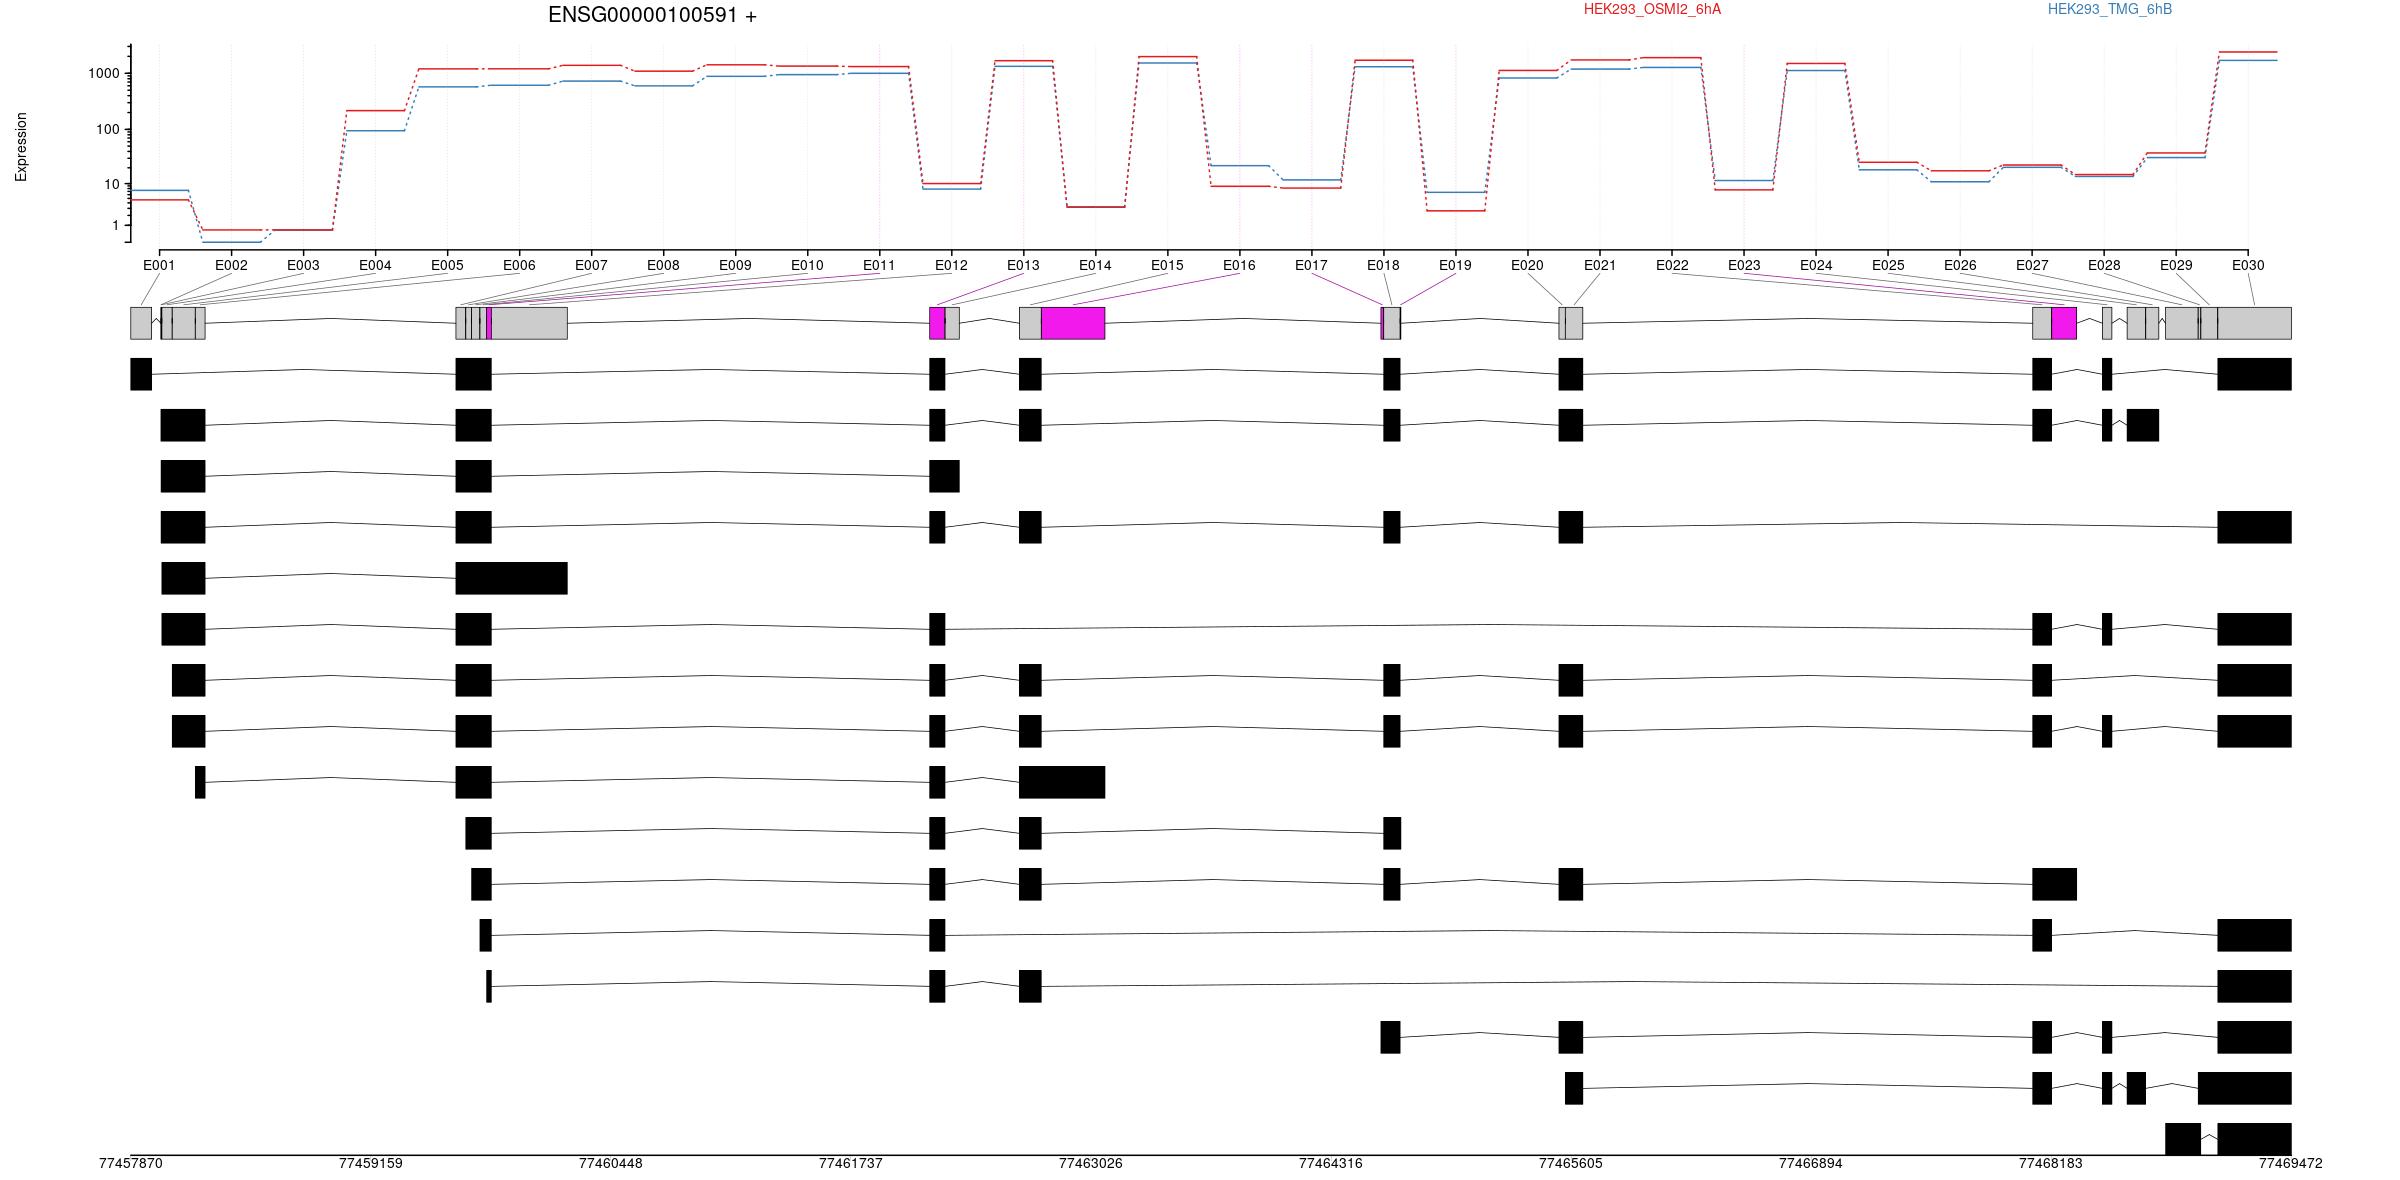This screenshot has height=1180, width=2400.
Task: Click the long black exon in fifth transcript
Action: 511,578
